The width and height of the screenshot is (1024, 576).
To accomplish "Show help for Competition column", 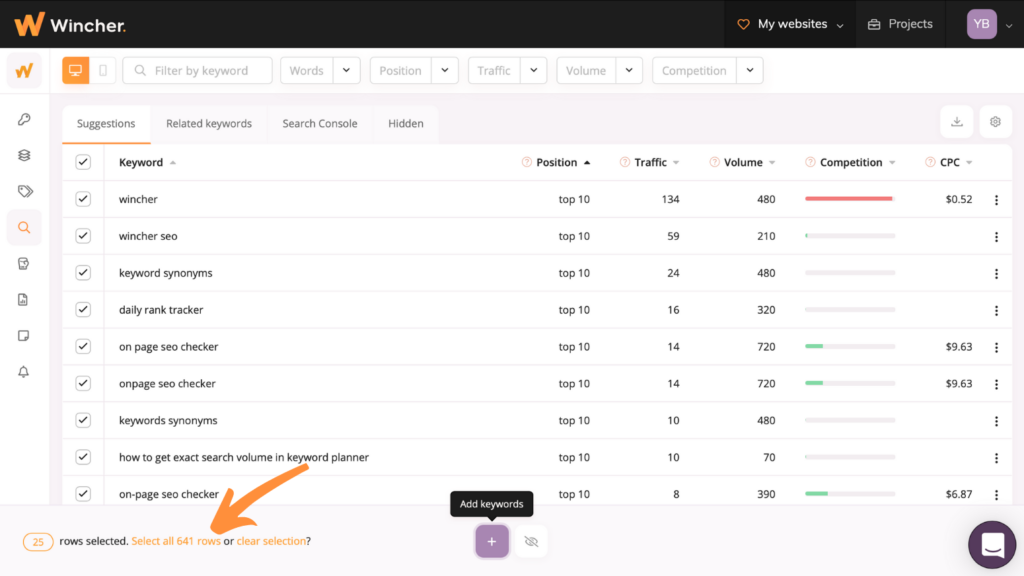I will 810,162.
